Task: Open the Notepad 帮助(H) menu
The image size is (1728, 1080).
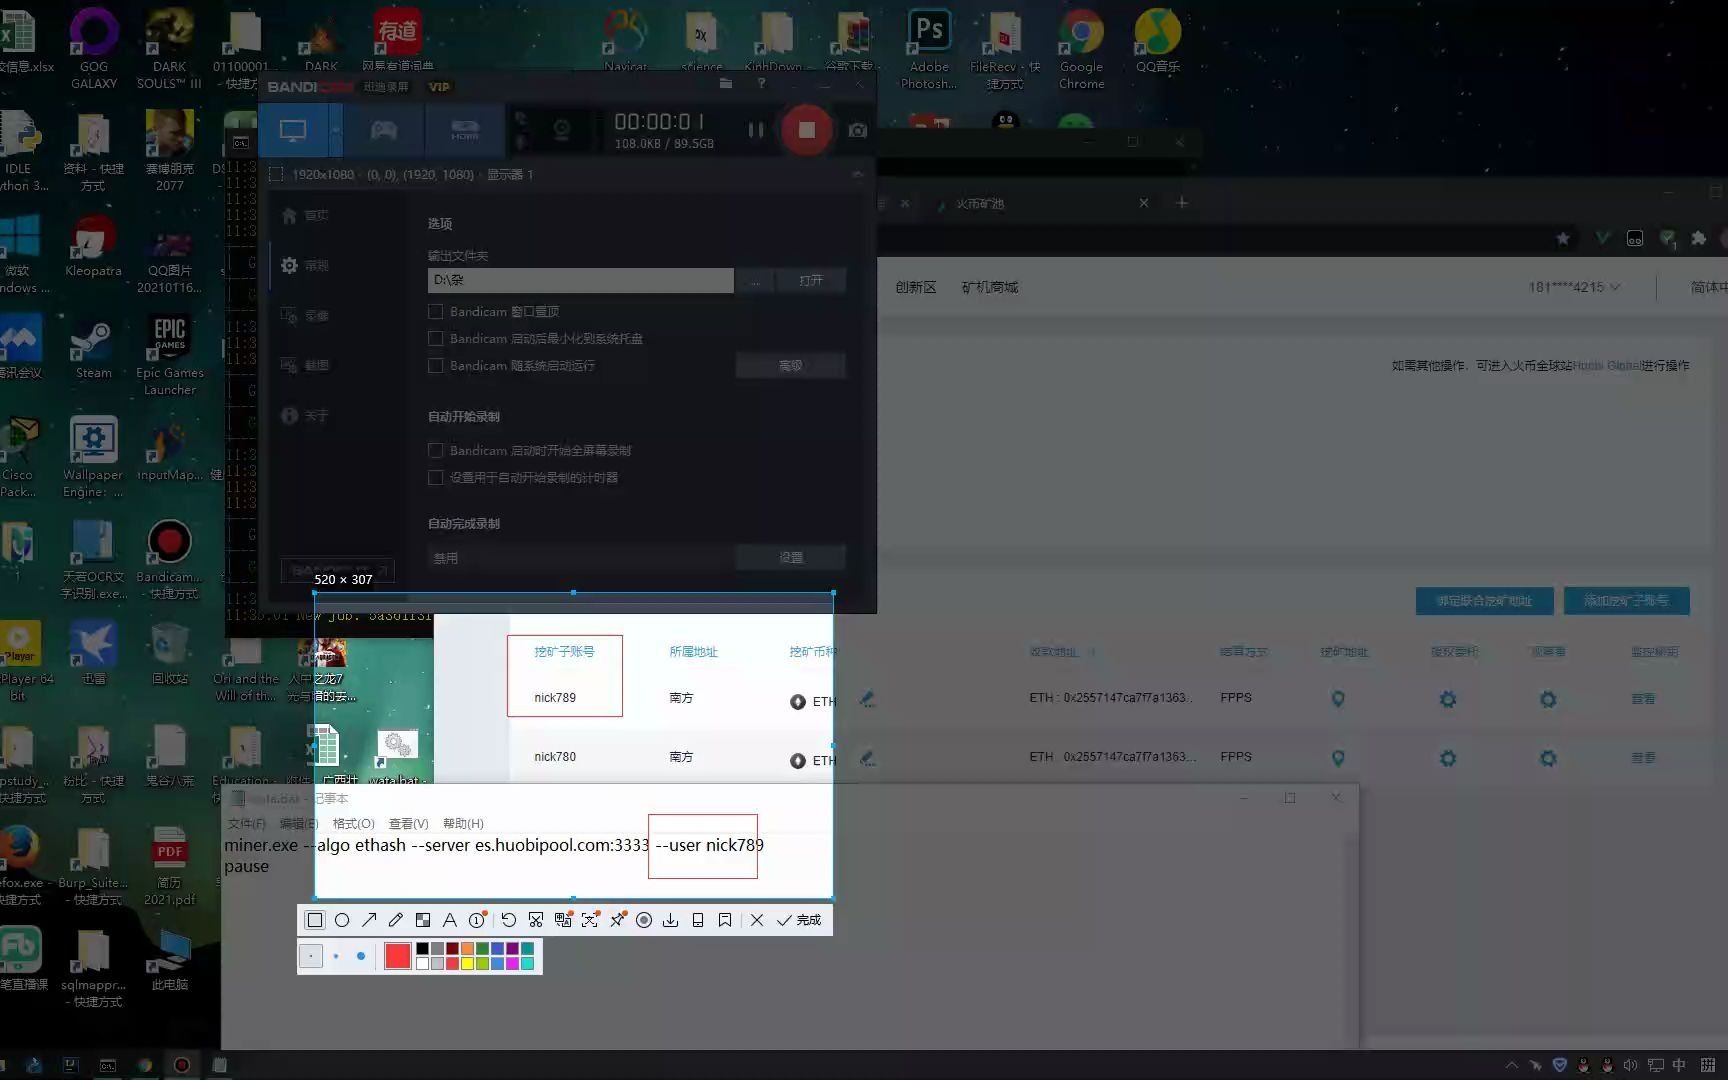Action: point(463,824)
